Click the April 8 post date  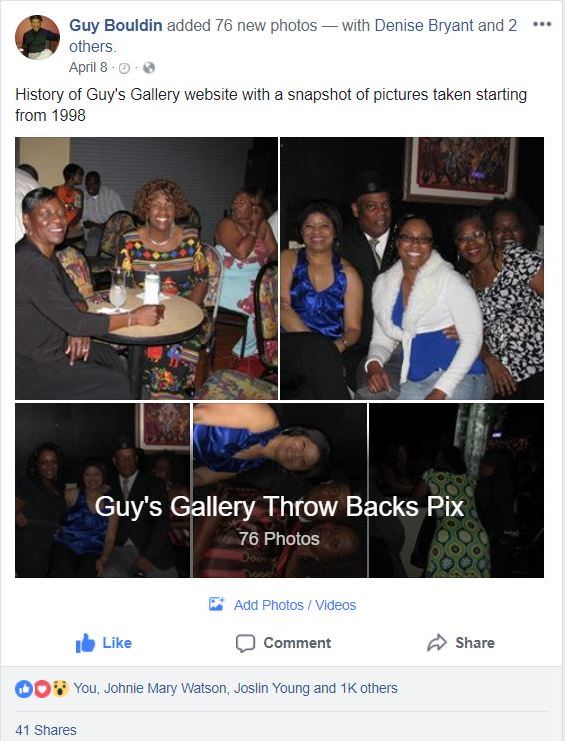tap(88, 67)
